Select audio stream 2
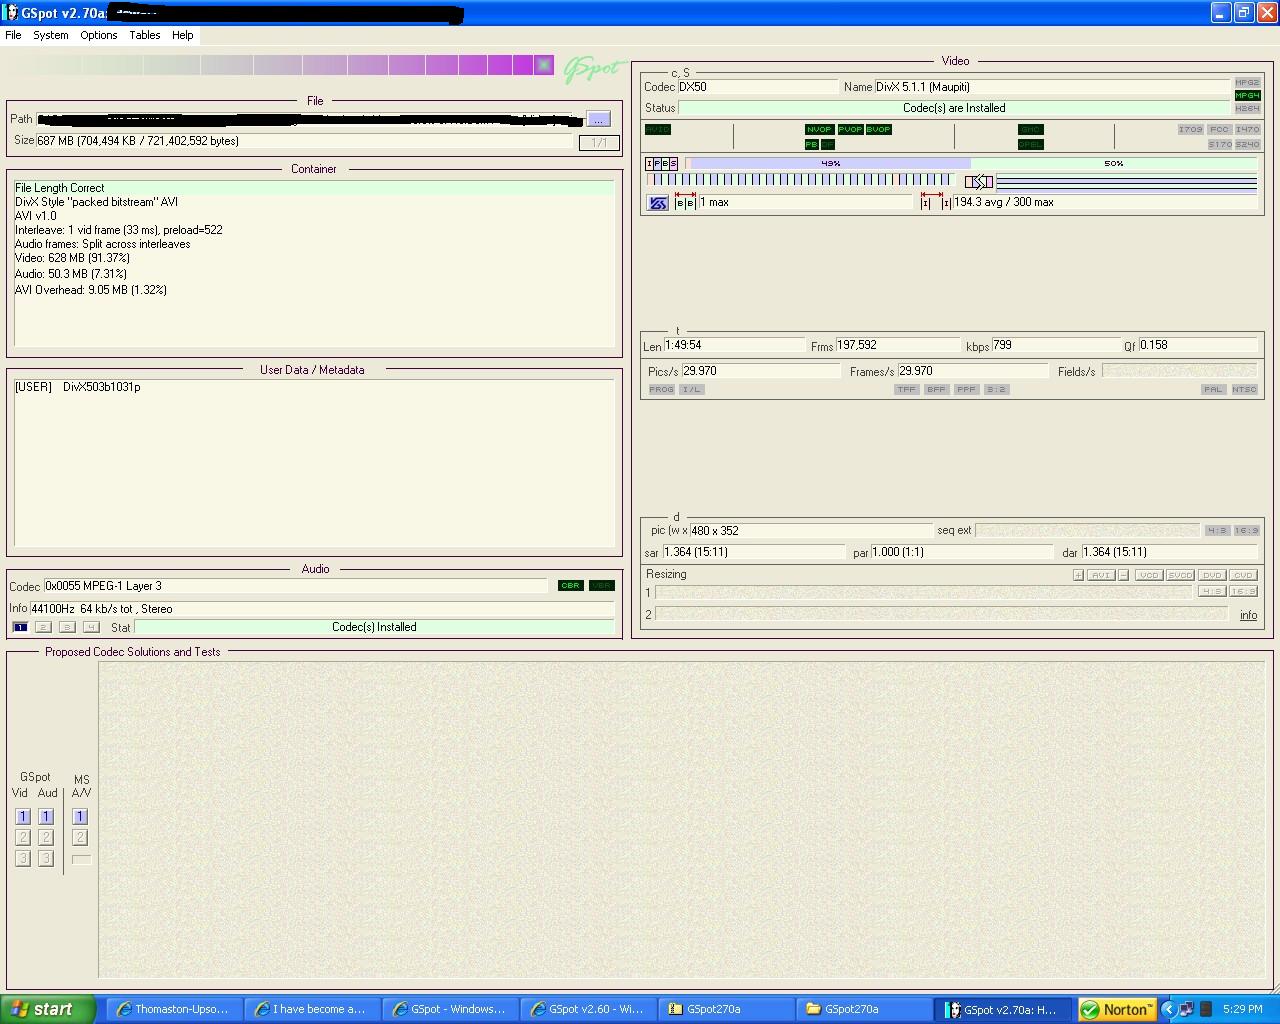Viewport: 1280px width, 1024px height. point(43,628)
